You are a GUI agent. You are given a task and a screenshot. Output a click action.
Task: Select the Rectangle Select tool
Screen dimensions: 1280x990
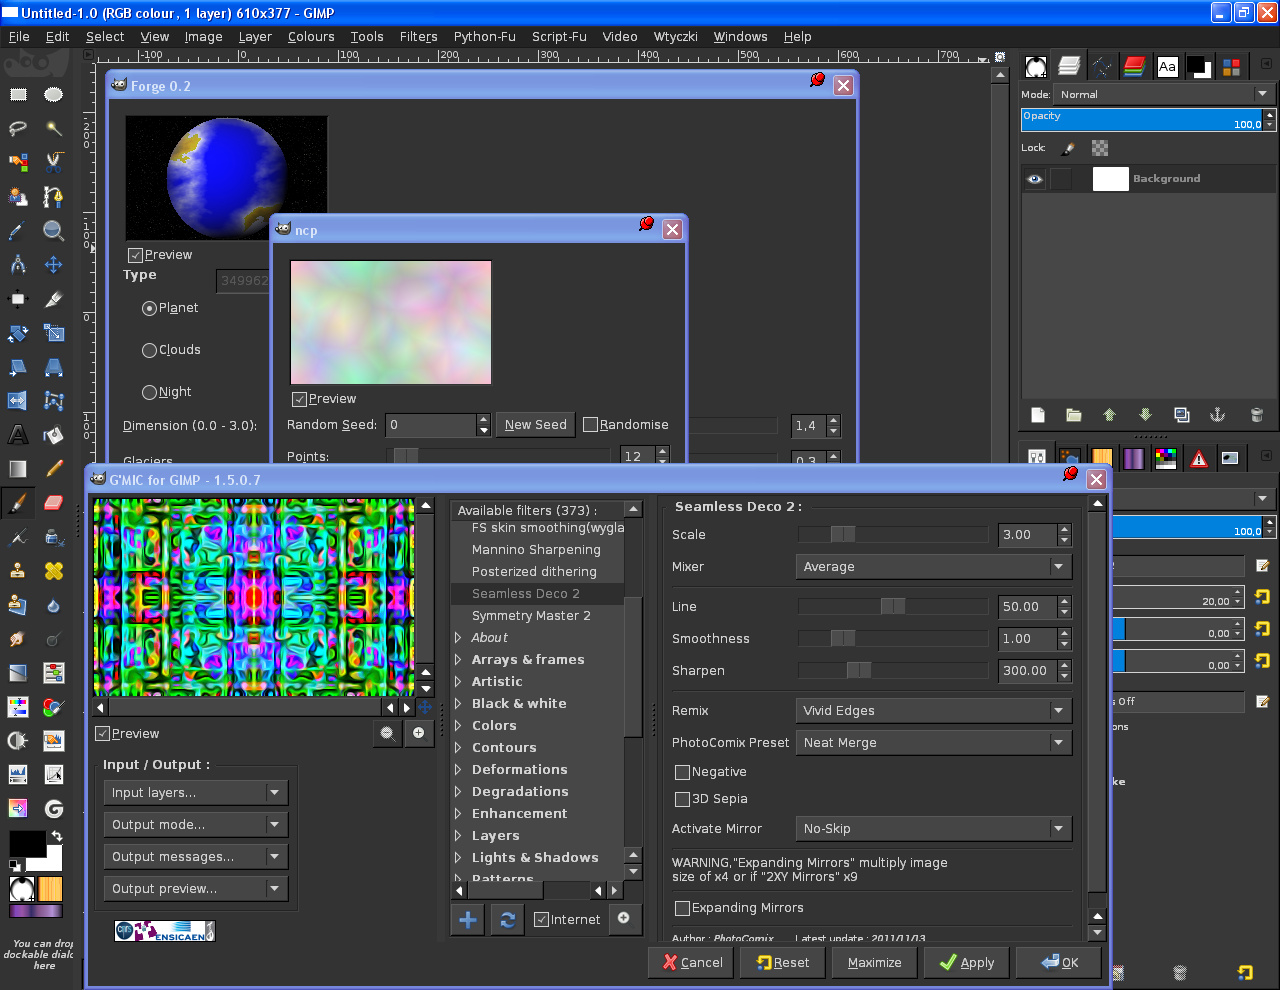(18, 95)
